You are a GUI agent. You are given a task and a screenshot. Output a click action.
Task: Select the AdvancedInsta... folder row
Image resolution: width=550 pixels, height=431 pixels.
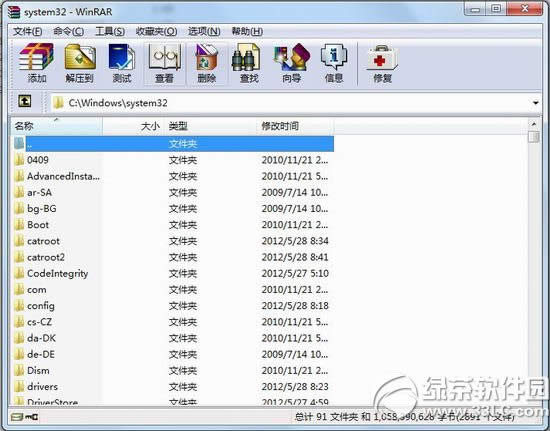coord(173,176)
